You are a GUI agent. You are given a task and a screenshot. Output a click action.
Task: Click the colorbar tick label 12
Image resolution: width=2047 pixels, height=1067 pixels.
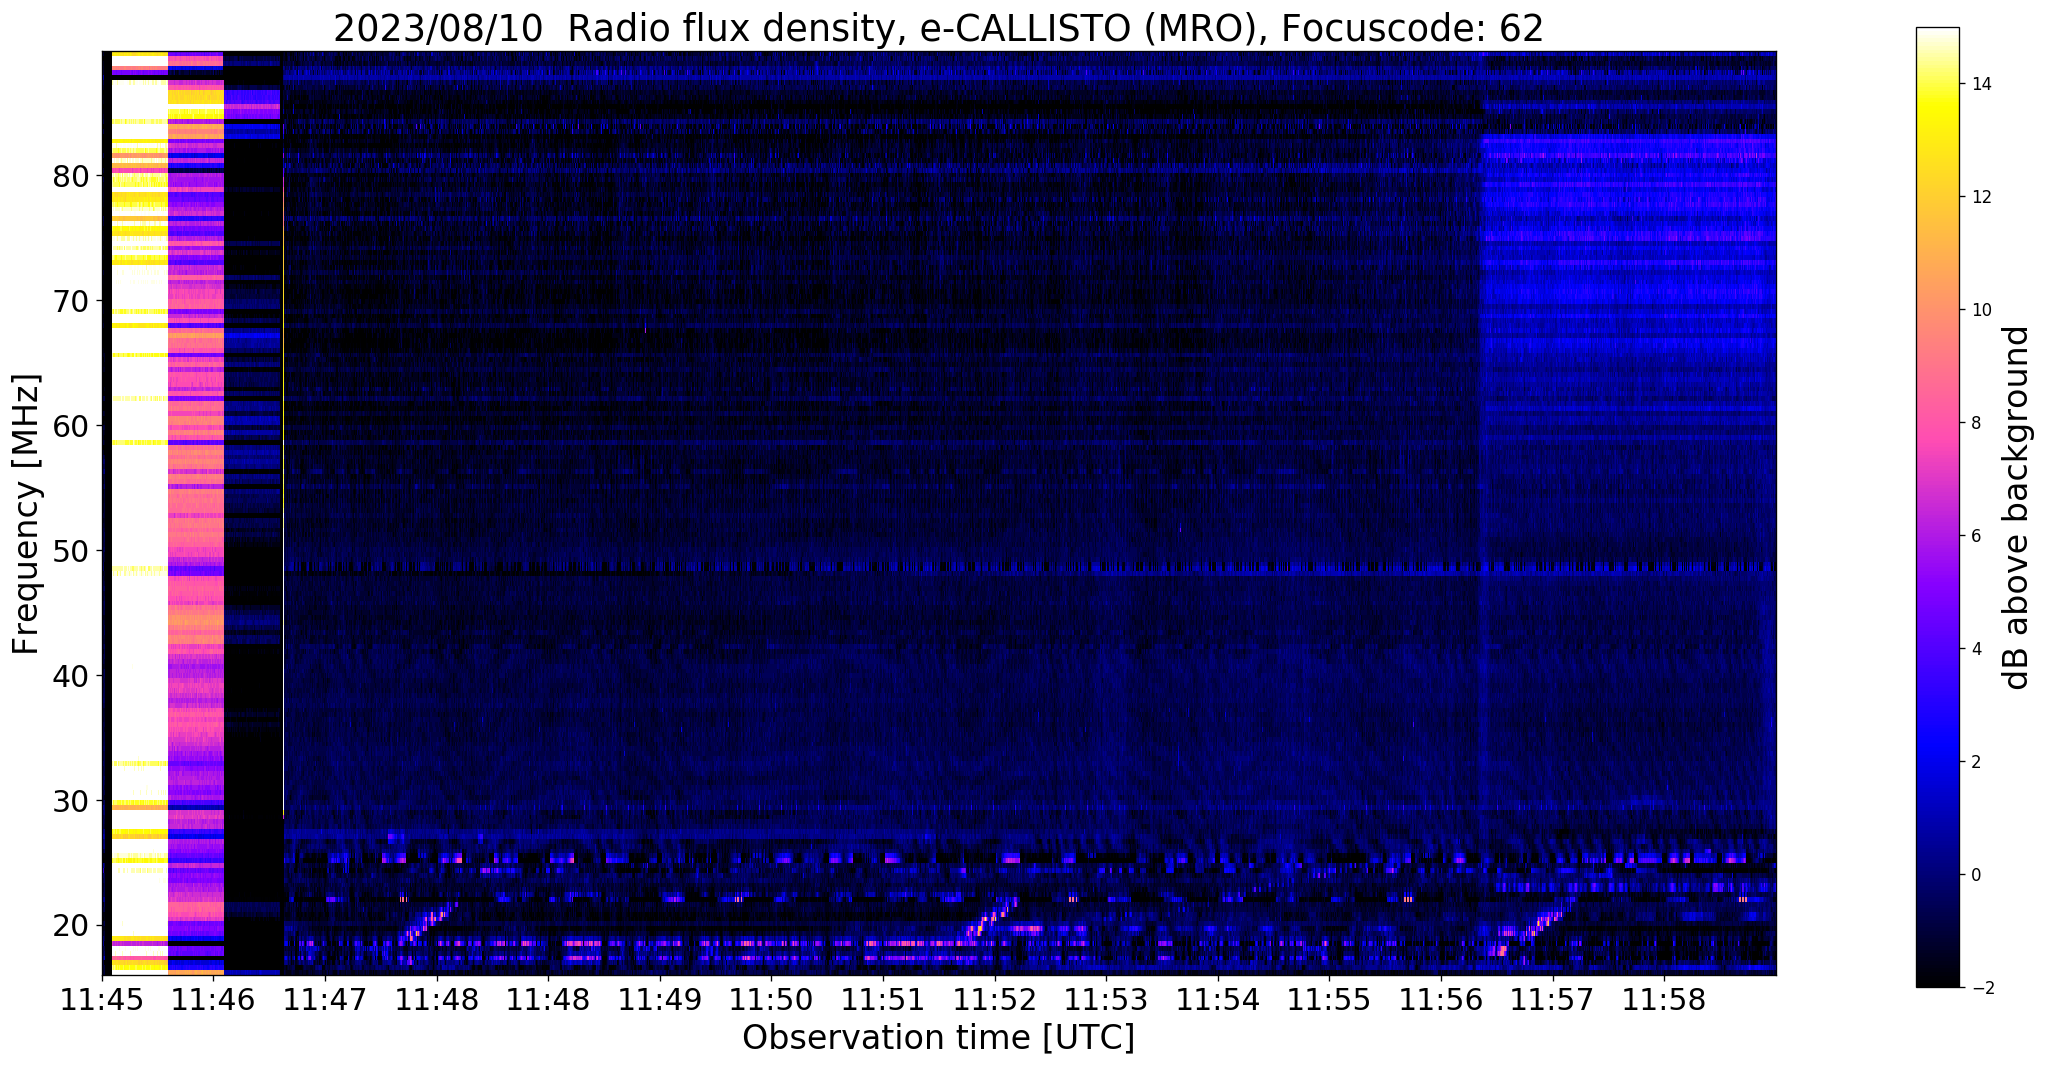tap(1978, 197)
